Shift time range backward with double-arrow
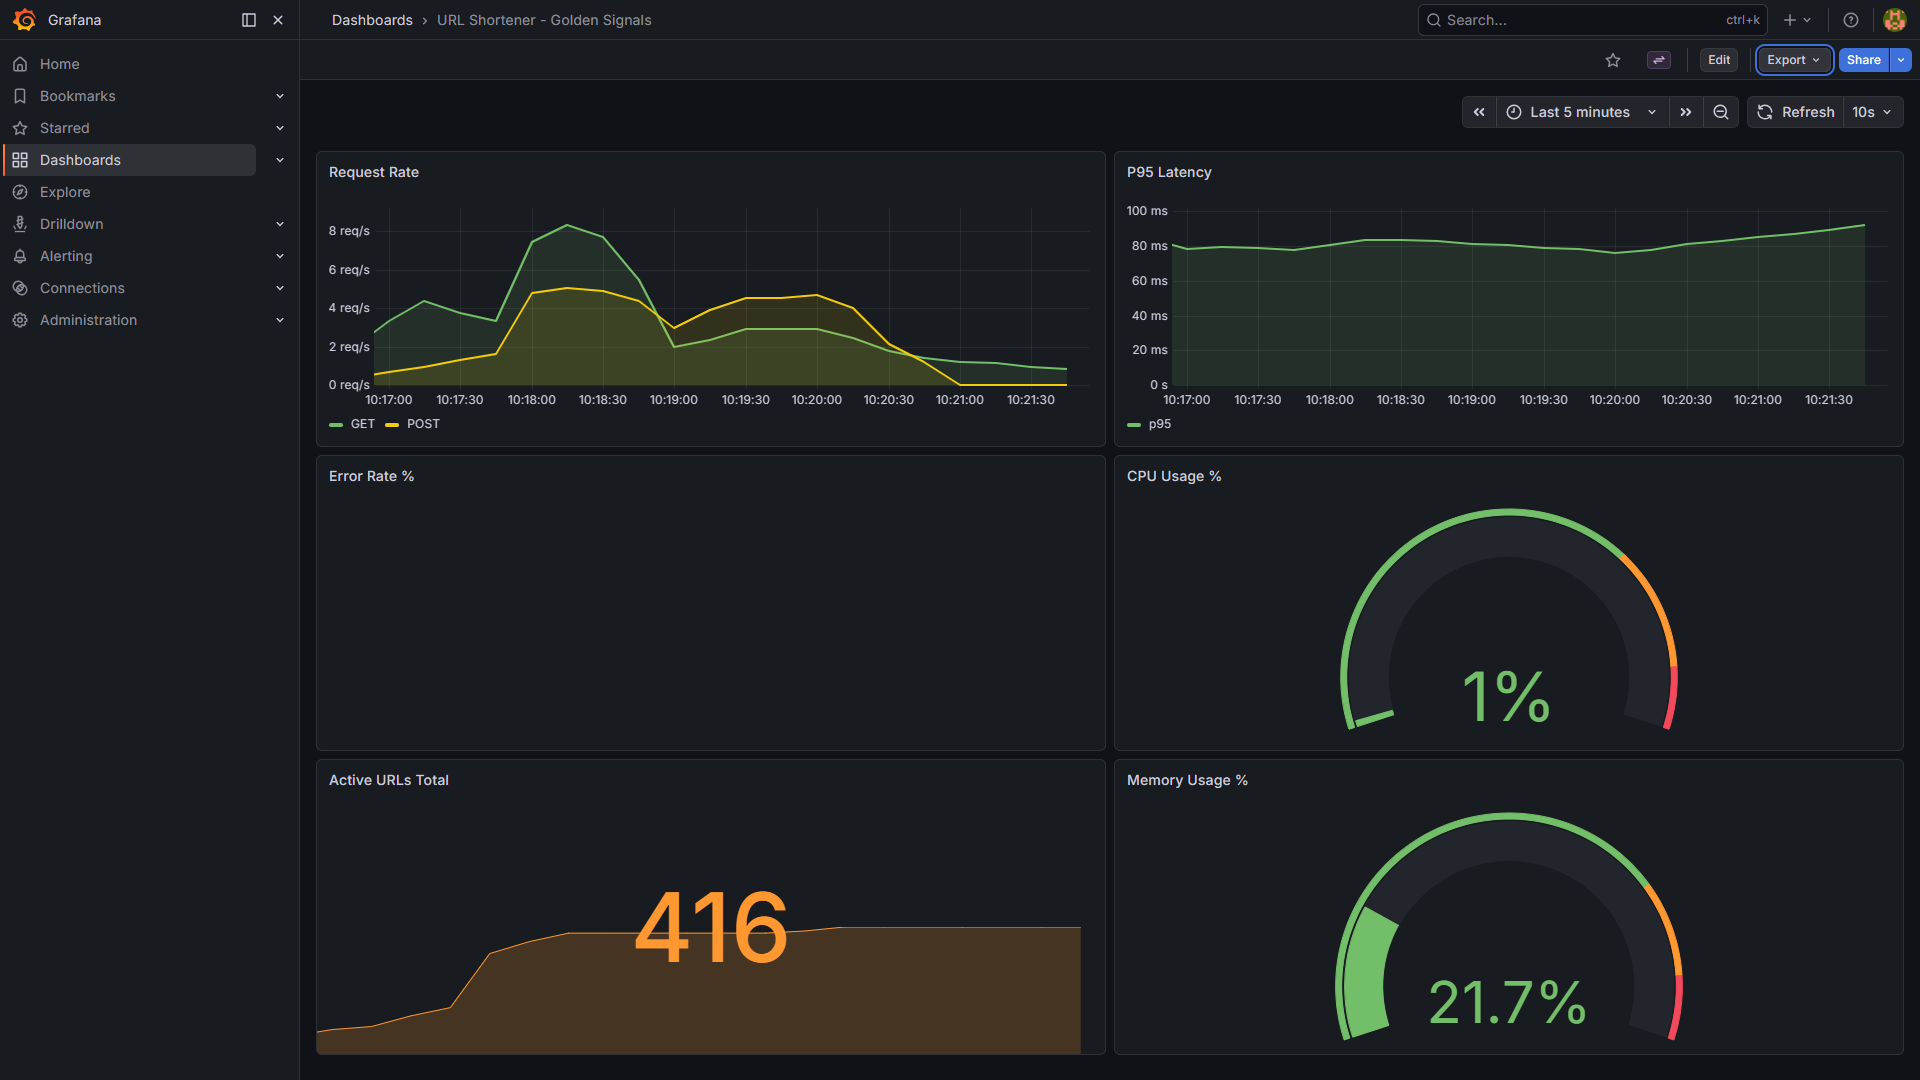This screenshot has height=1080, width=1920. pyautogui.click(x=1479, y=112)
